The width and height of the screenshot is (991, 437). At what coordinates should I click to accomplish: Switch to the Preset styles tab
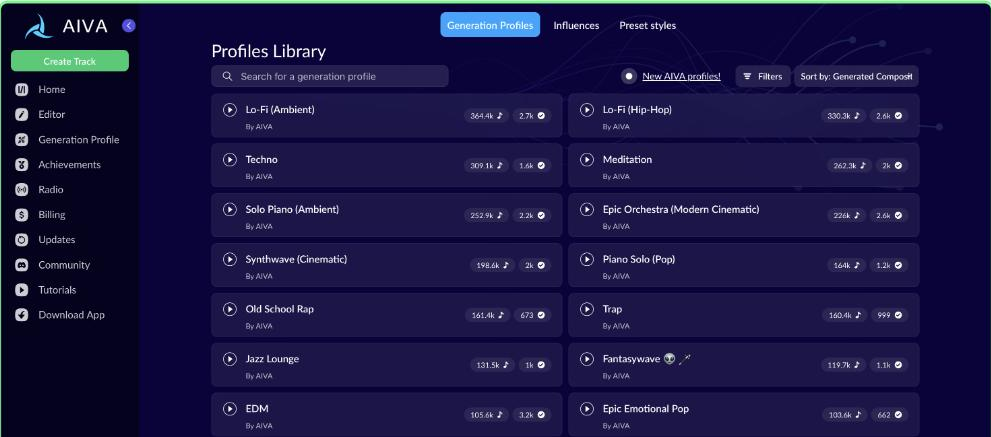tap(647, 26)
